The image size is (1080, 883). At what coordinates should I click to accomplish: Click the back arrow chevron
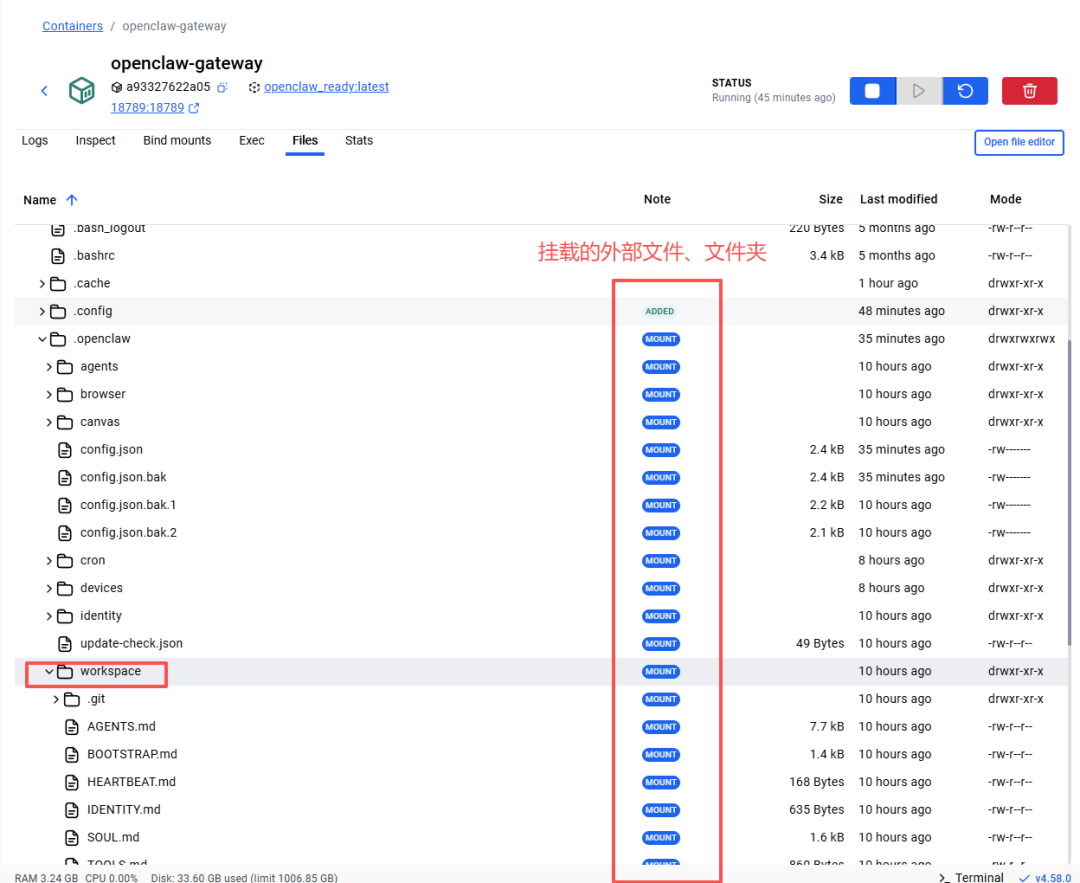44,91
